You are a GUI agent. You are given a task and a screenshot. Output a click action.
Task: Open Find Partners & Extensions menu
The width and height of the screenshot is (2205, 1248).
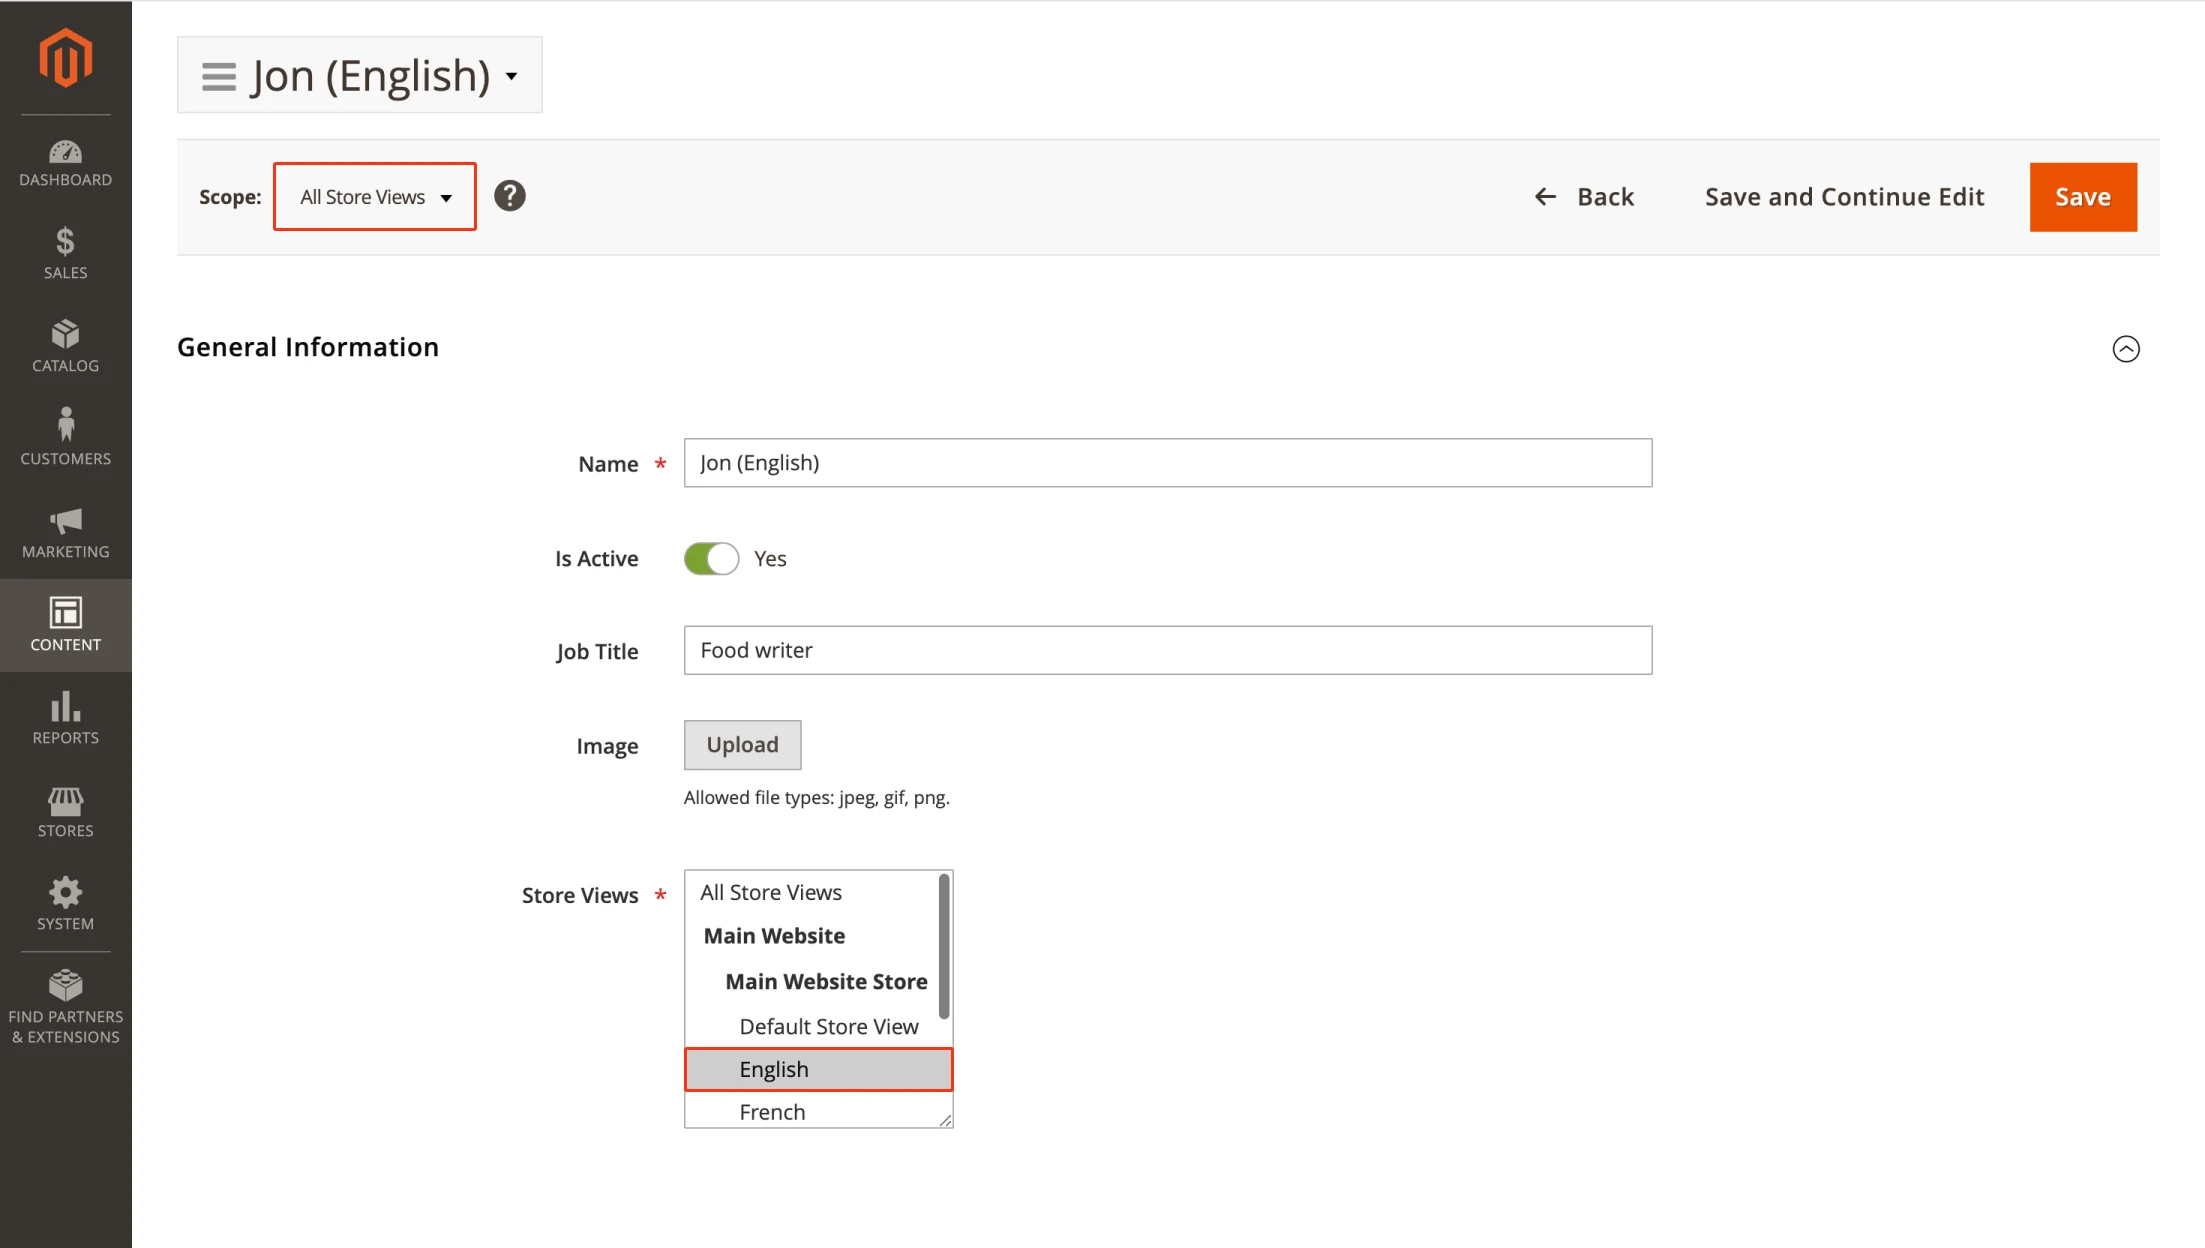(65, 1007)
